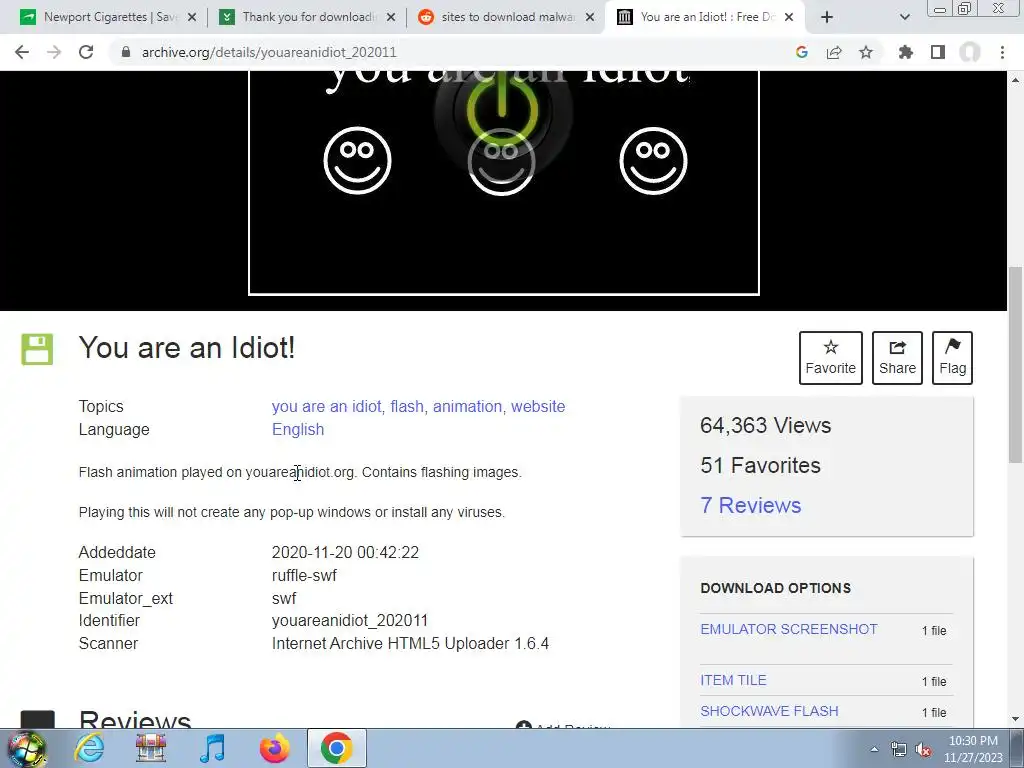This screenshot has width=1024, height=768.
Task: Open SHOCKWAVE FLASH download option
Action: pyautogui.click(x=769, y=711)
